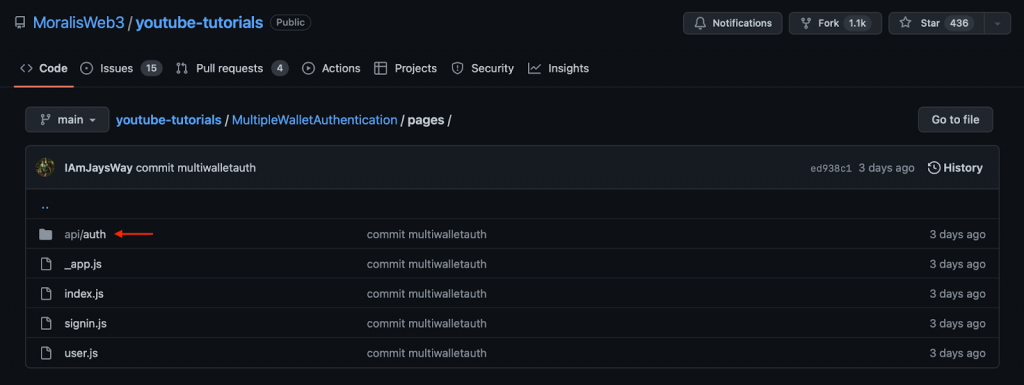Click the repository book icon
This screenshot has width=1024, height=385.
pyautogui.click(x=20, y=23)
